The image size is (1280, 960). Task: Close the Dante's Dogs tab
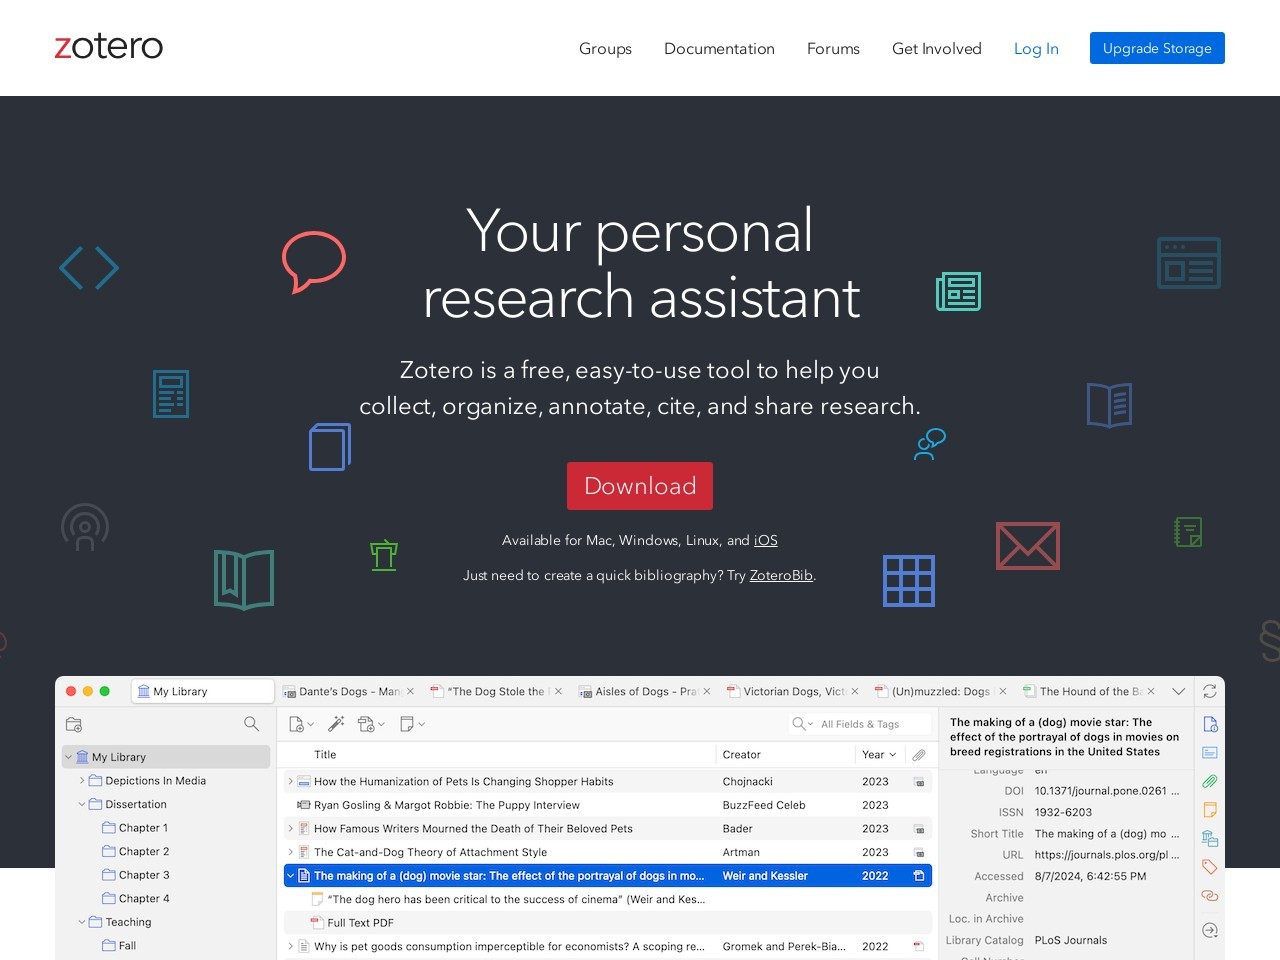(x=410, y=691)
